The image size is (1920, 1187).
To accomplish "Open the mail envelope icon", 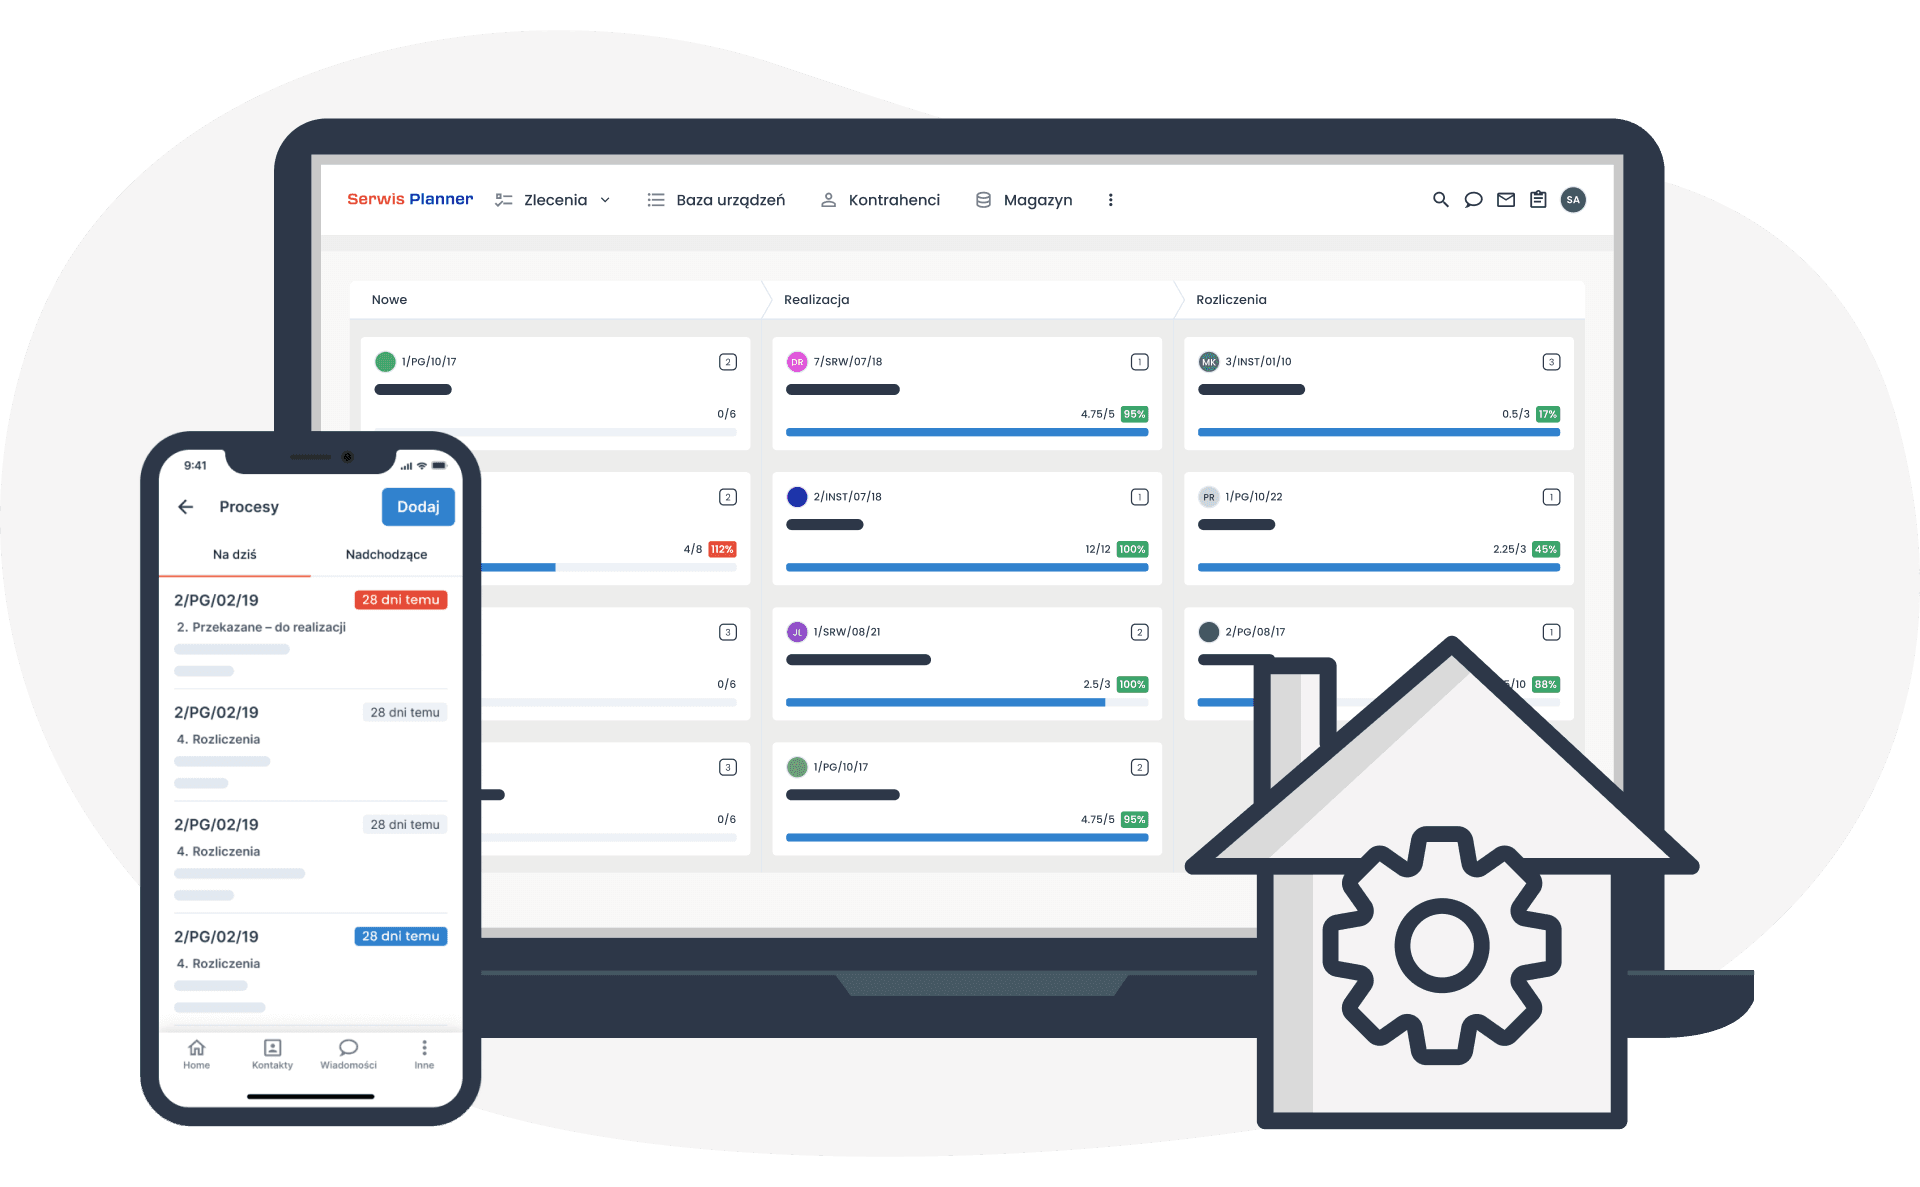I will point(1505,200).
